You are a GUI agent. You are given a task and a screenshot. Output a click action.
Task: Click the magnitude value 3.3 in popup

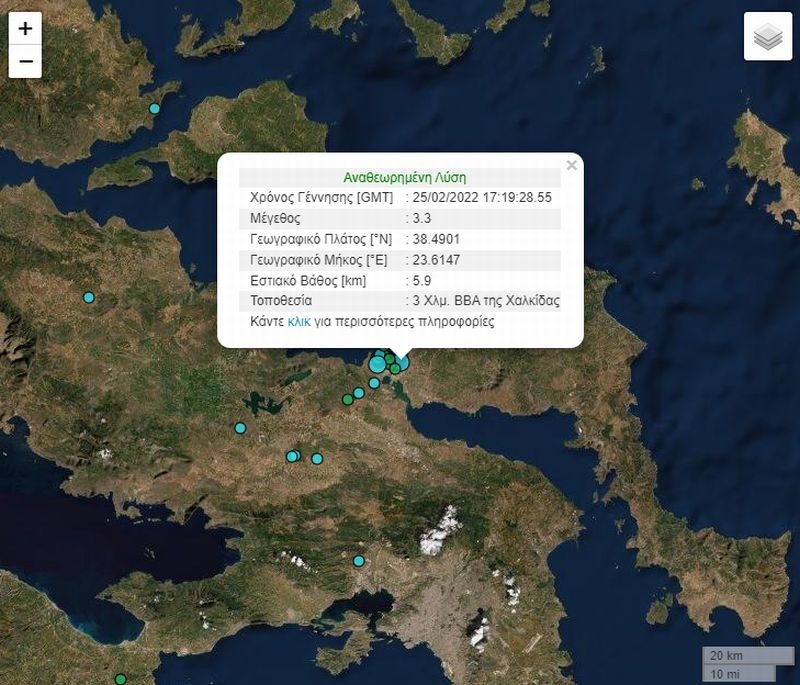click(x=422, y=218)
